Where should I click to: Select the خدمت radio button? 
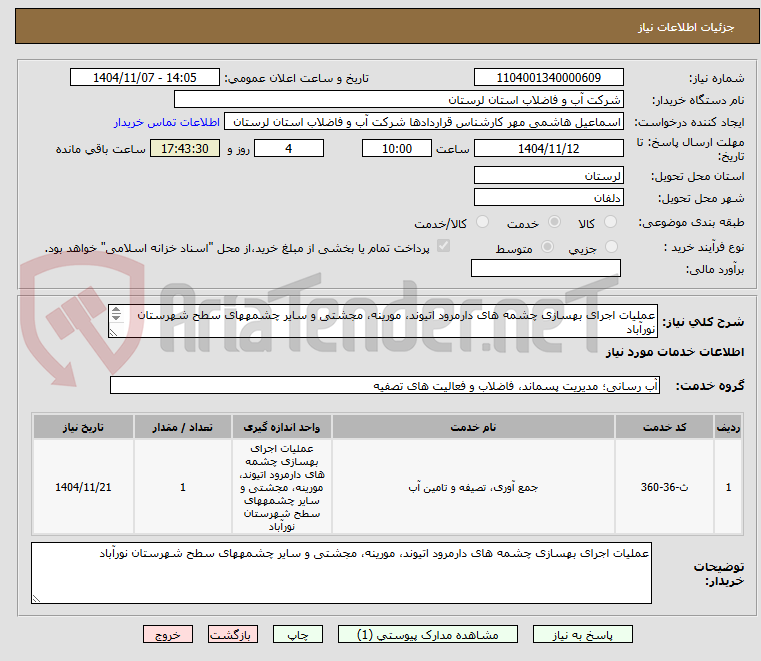tap(554, 222)
